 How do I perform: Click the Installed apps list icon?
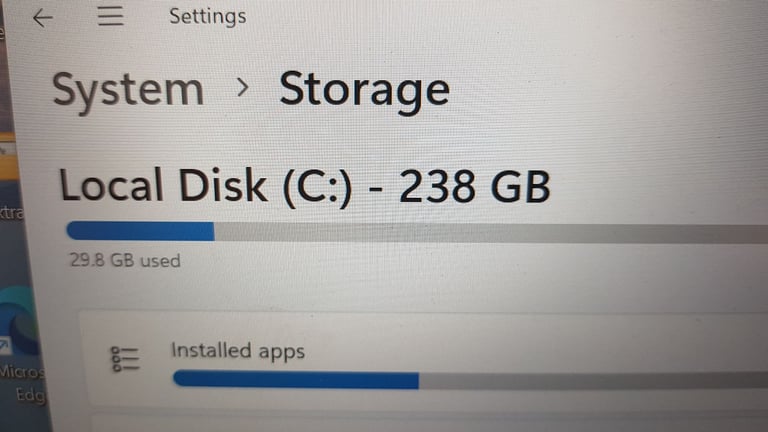[x=125, y=359]
